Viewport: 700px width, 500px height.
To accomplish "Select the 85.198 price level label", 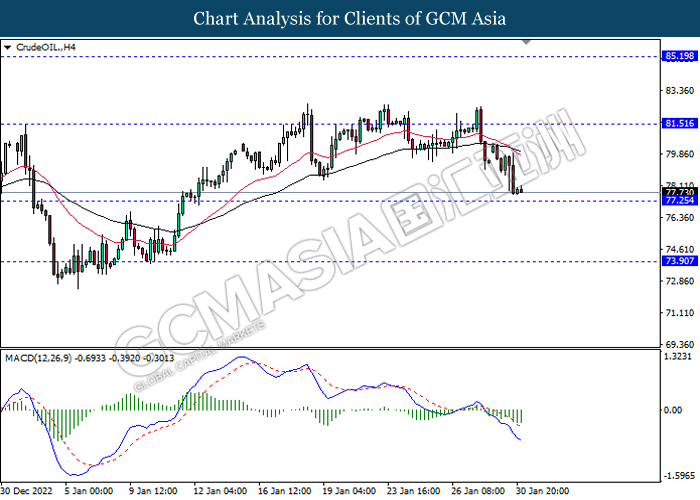I will pos(679,56).
